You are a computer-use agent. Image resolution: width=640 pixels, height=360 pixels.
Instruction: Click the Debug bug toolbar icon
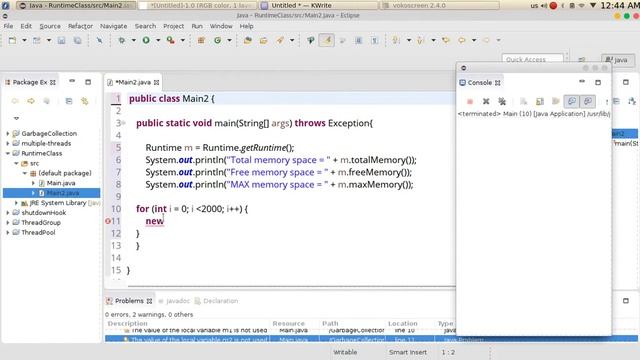coord(122,40)
